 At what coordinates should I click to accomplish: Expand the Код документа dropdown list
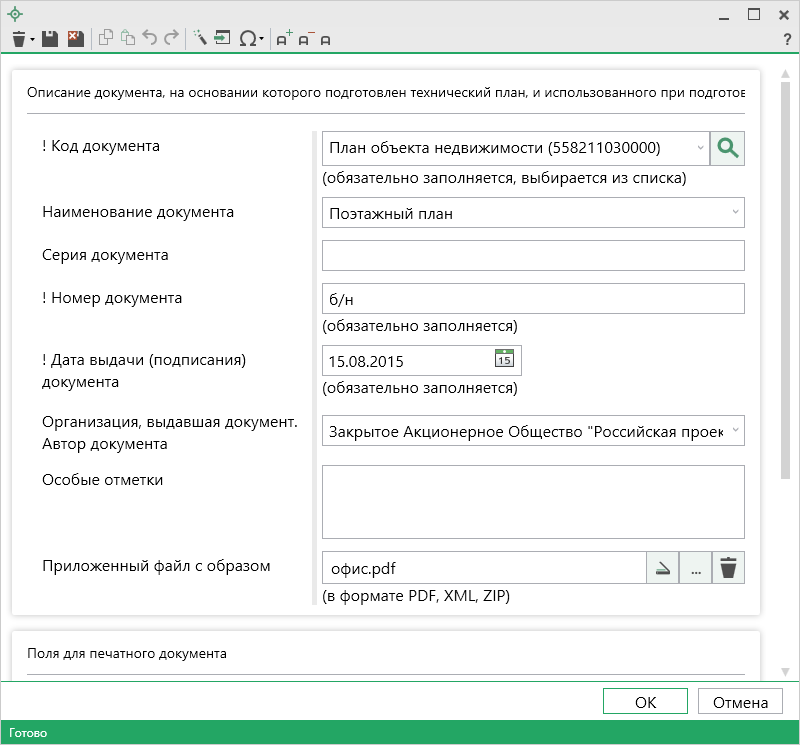click(x=700, y=149)
